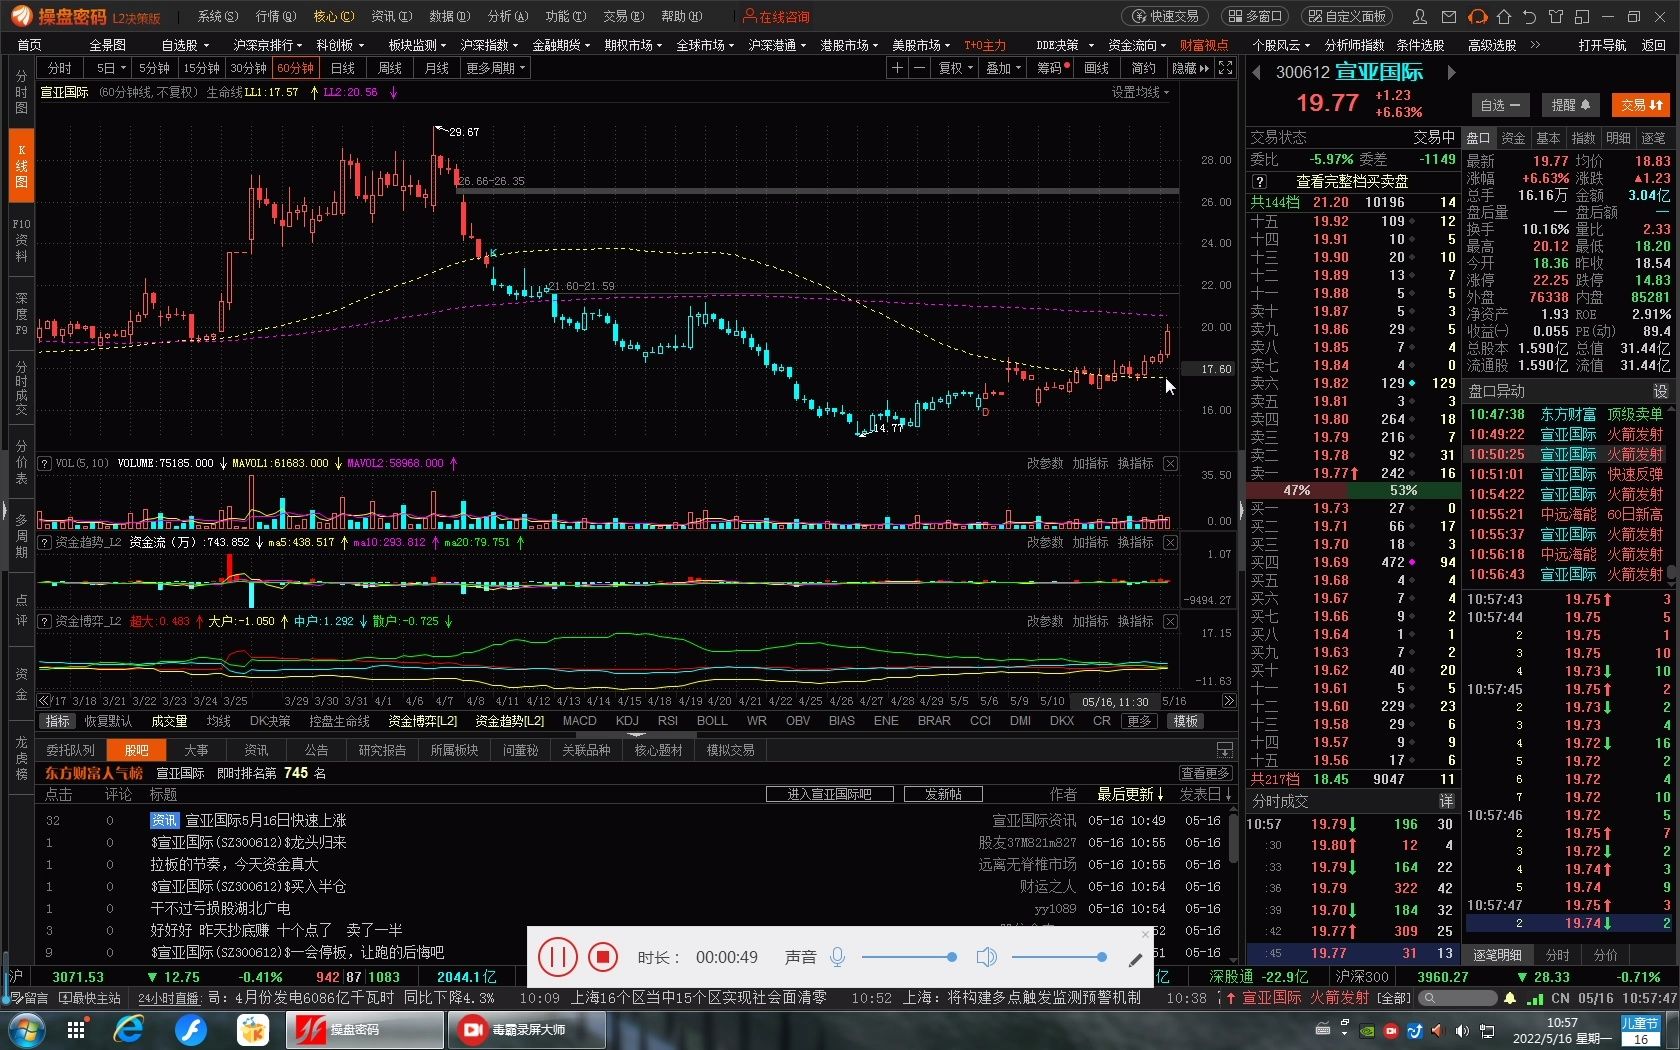Select the 5分钟 period

coord(154,68)
